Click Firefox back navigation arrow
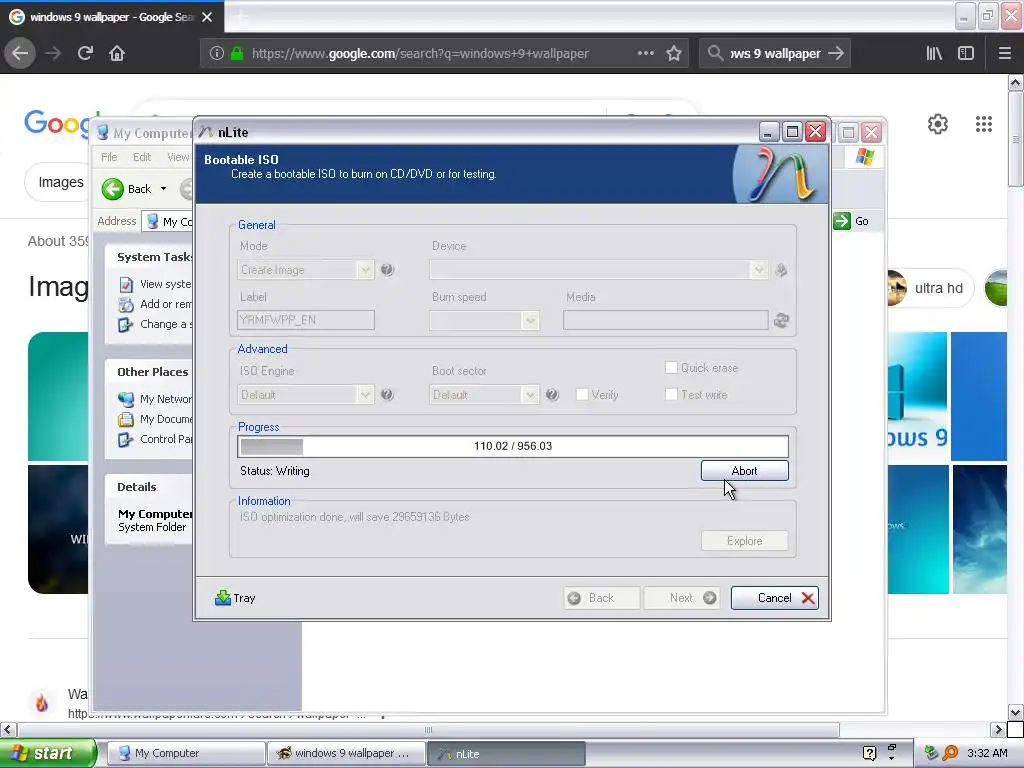This screenshot has height=768, width=1024. pos(20,53)
